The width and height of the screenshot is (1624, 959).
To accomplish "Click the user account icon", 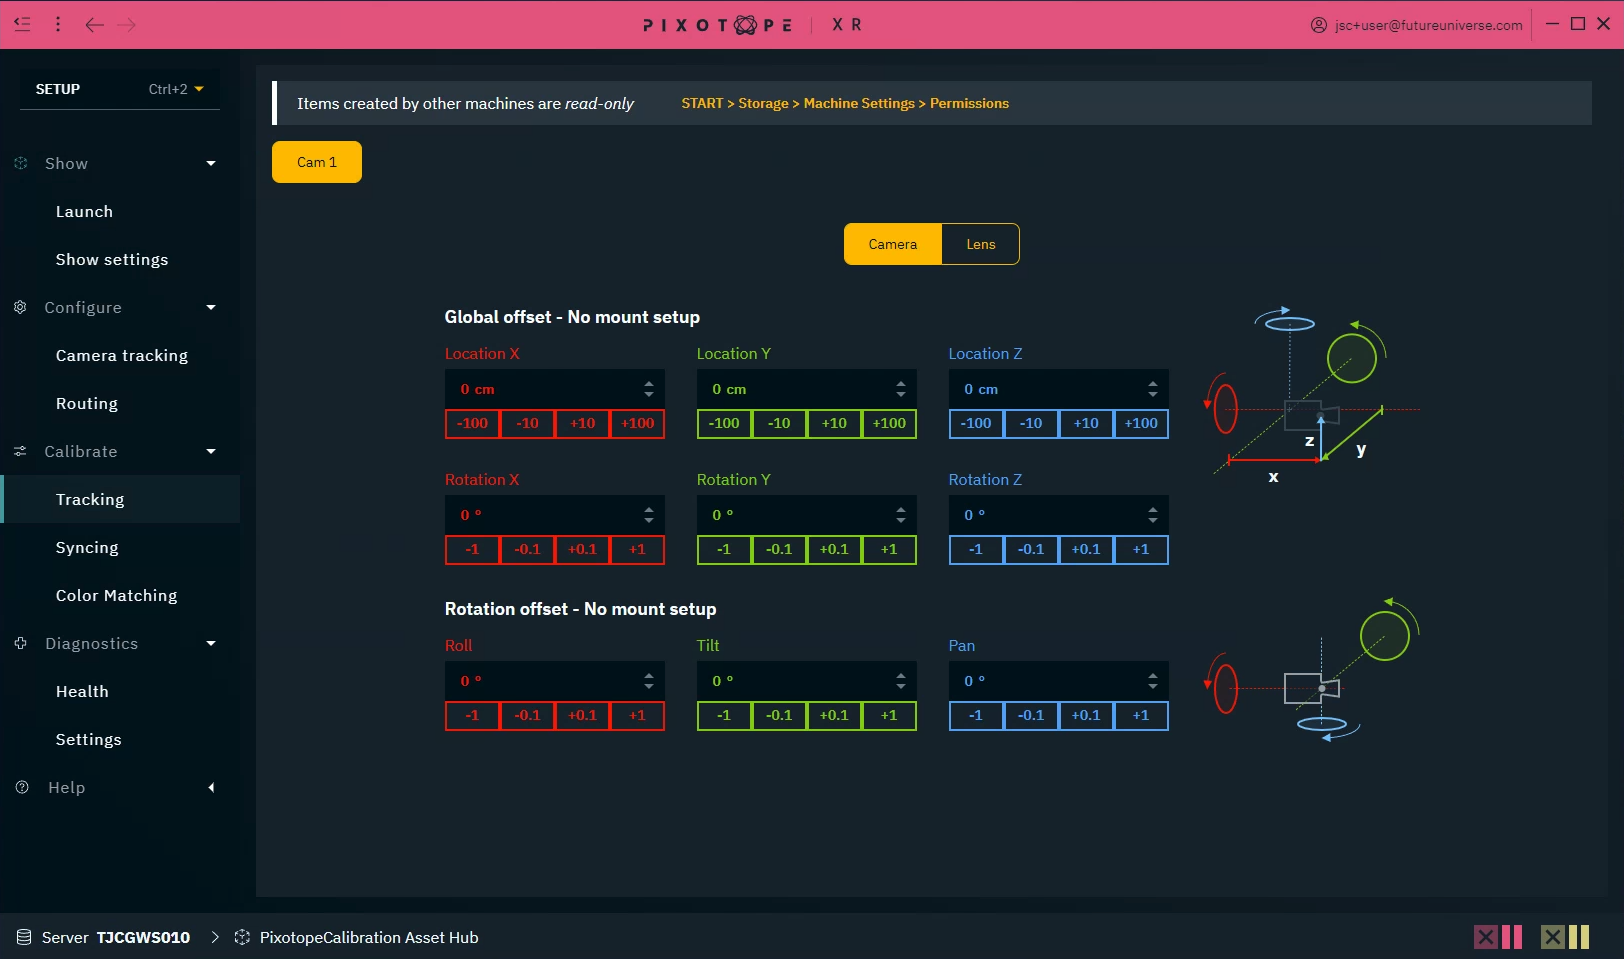I will (x=1318, y=25).
